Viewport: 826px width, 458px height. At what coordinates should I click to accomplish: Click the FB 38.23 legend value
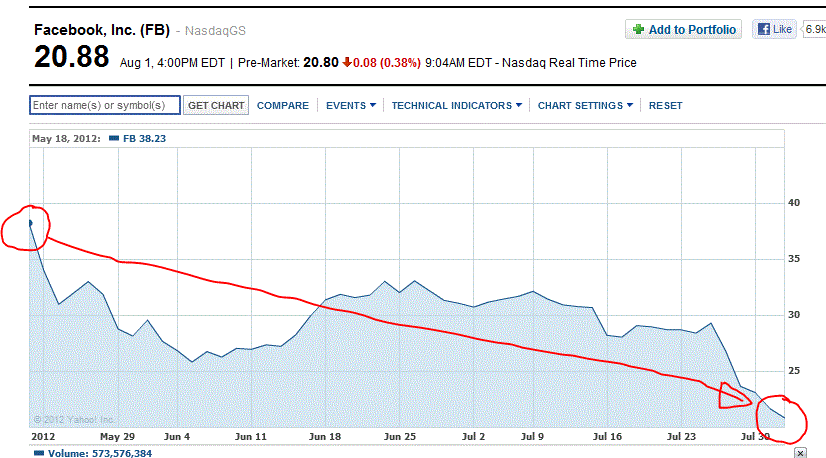coord(144,139)
